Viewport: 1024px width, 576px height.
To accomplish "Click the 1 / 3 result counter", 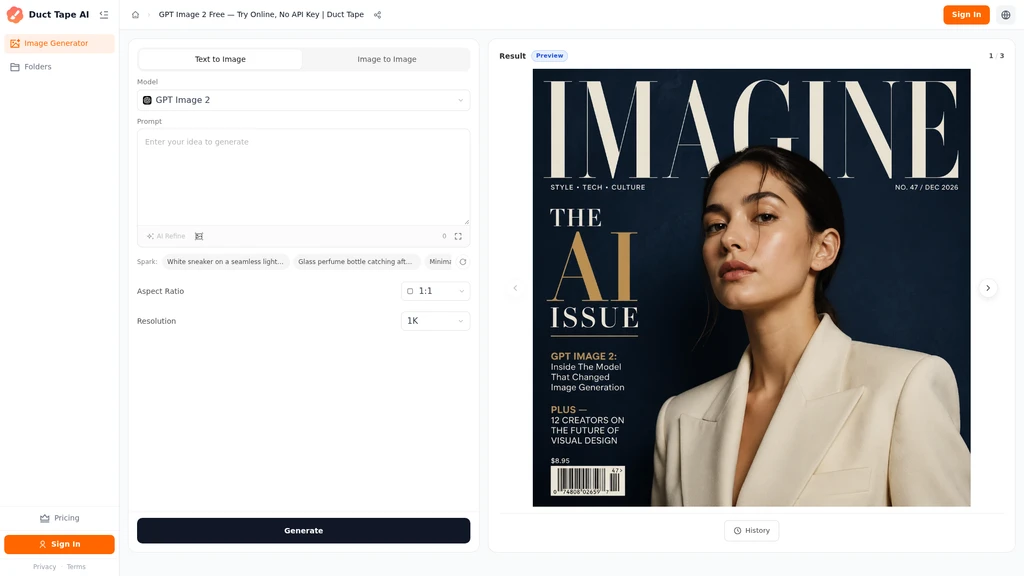I will click(x=996, y=56).
